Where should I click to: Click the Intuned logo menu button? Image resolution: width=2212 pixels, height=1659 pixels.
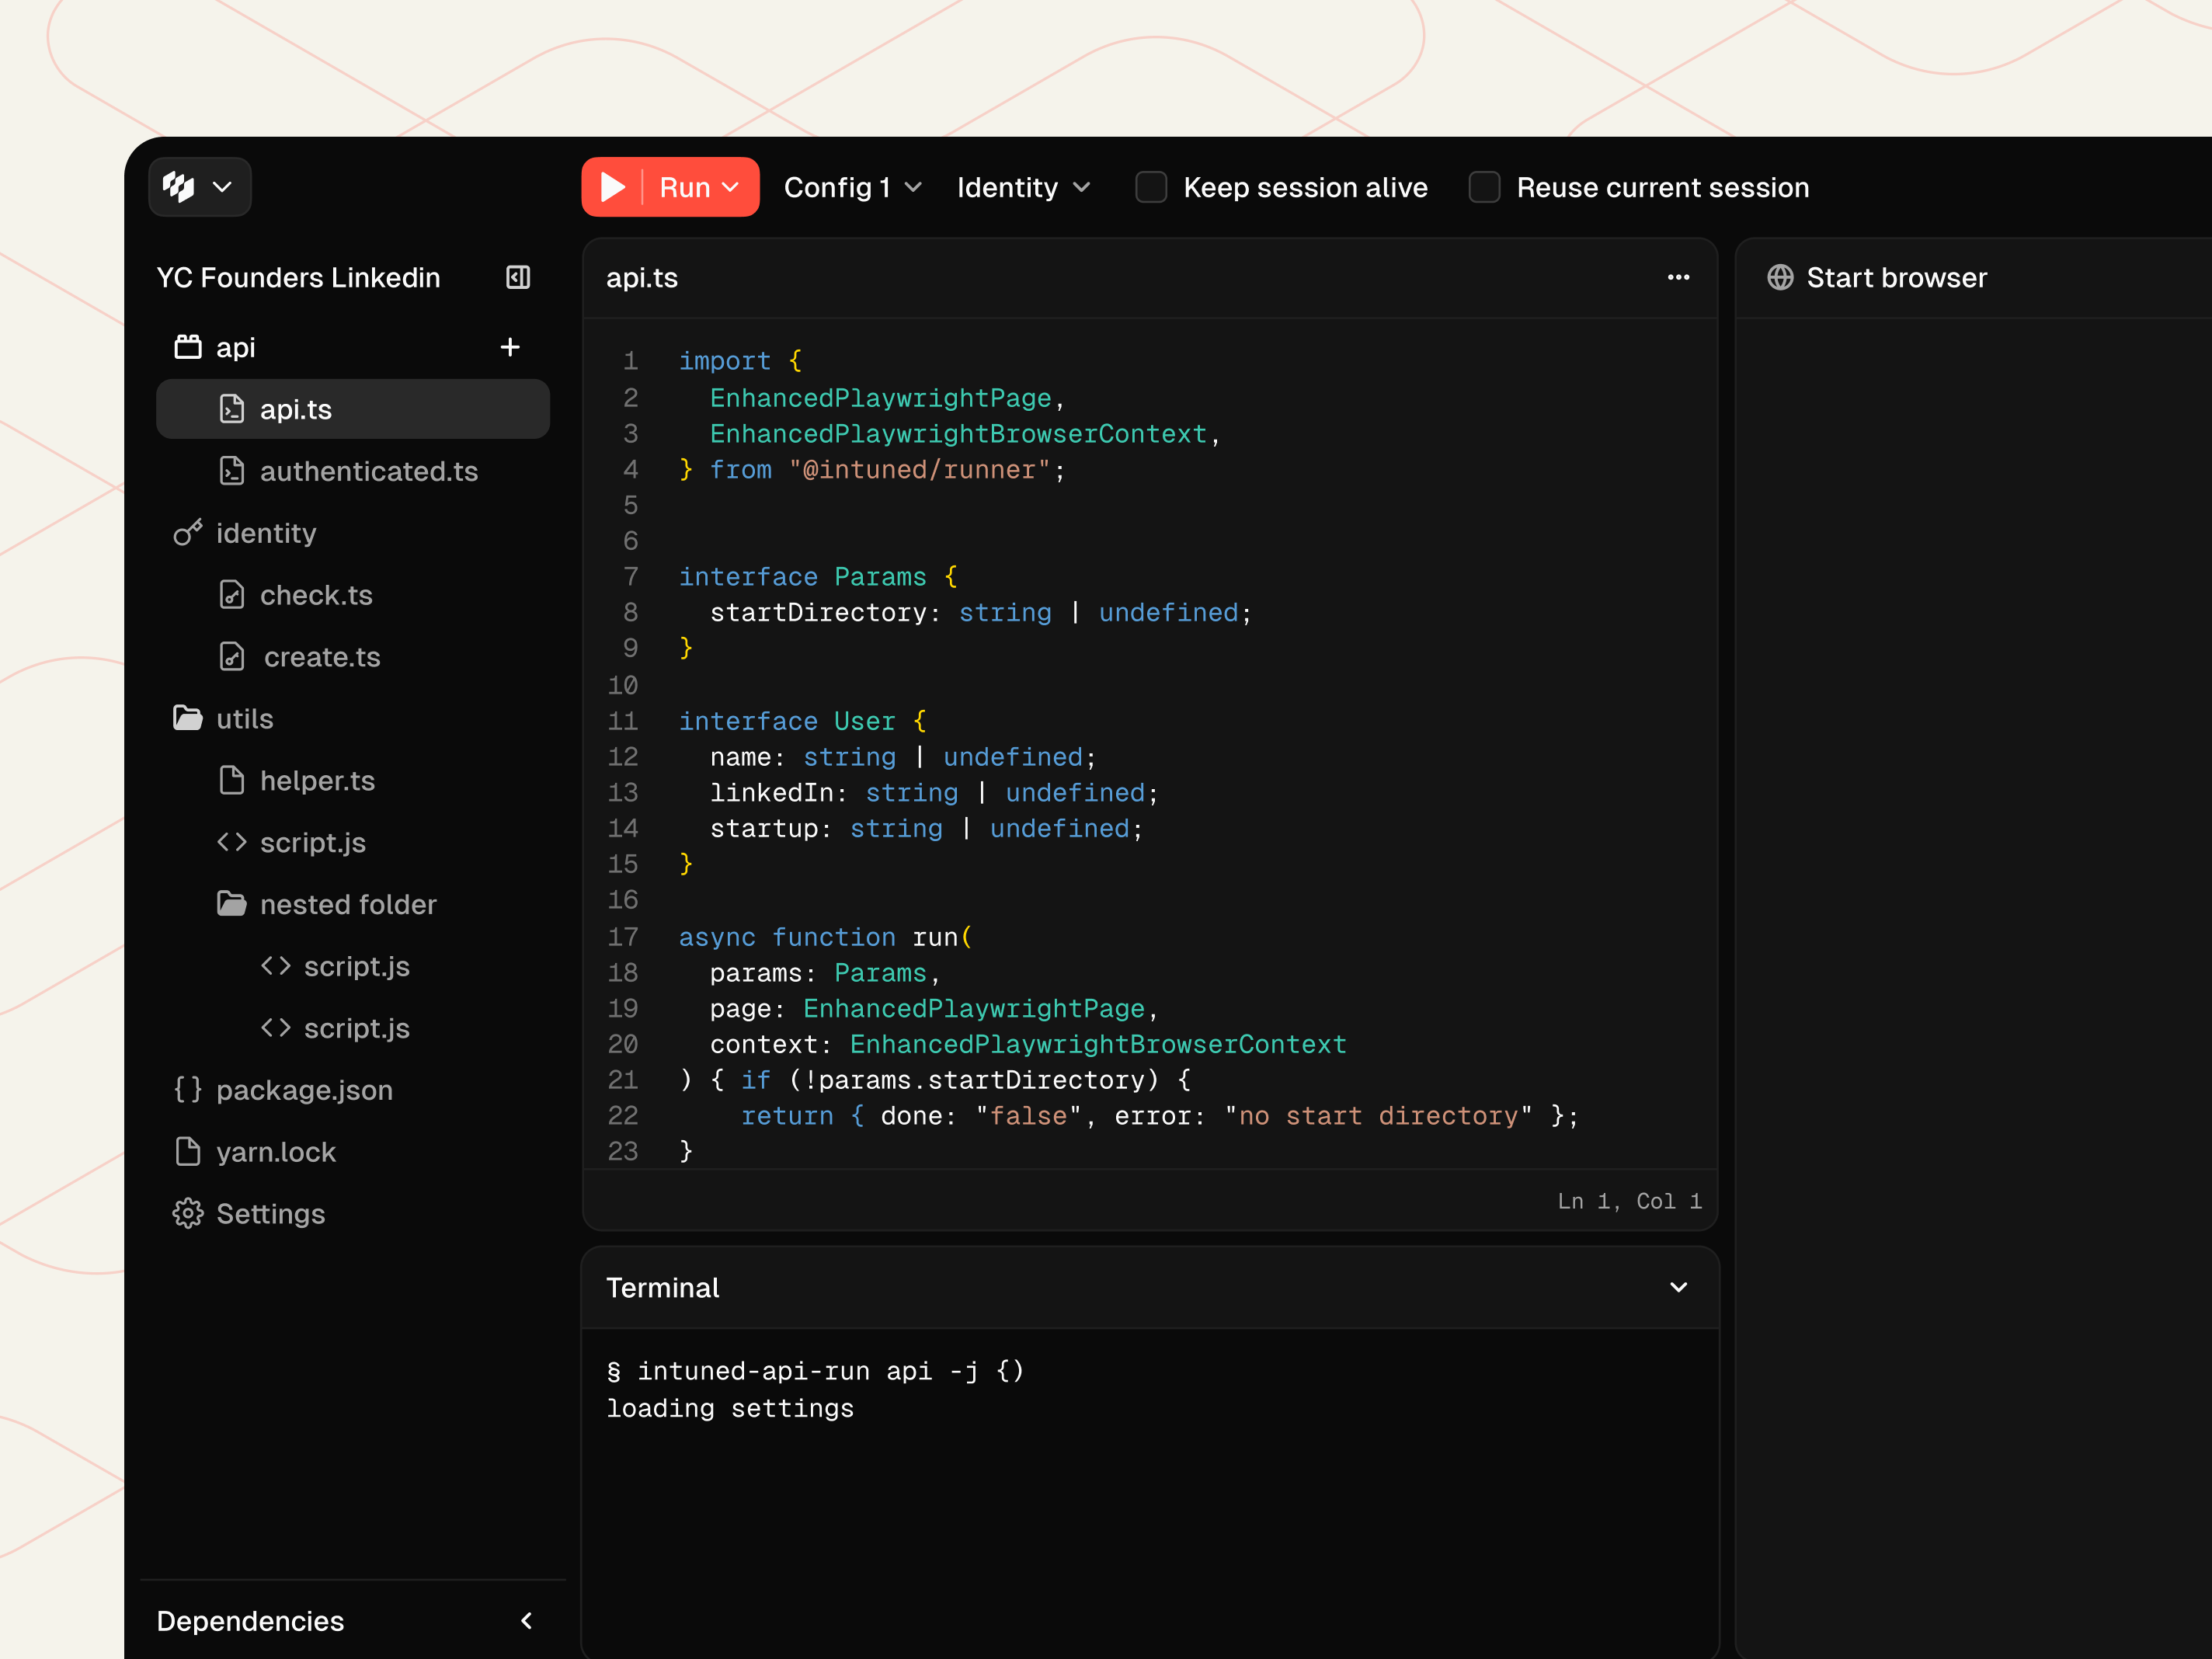(x=199, y=187)
